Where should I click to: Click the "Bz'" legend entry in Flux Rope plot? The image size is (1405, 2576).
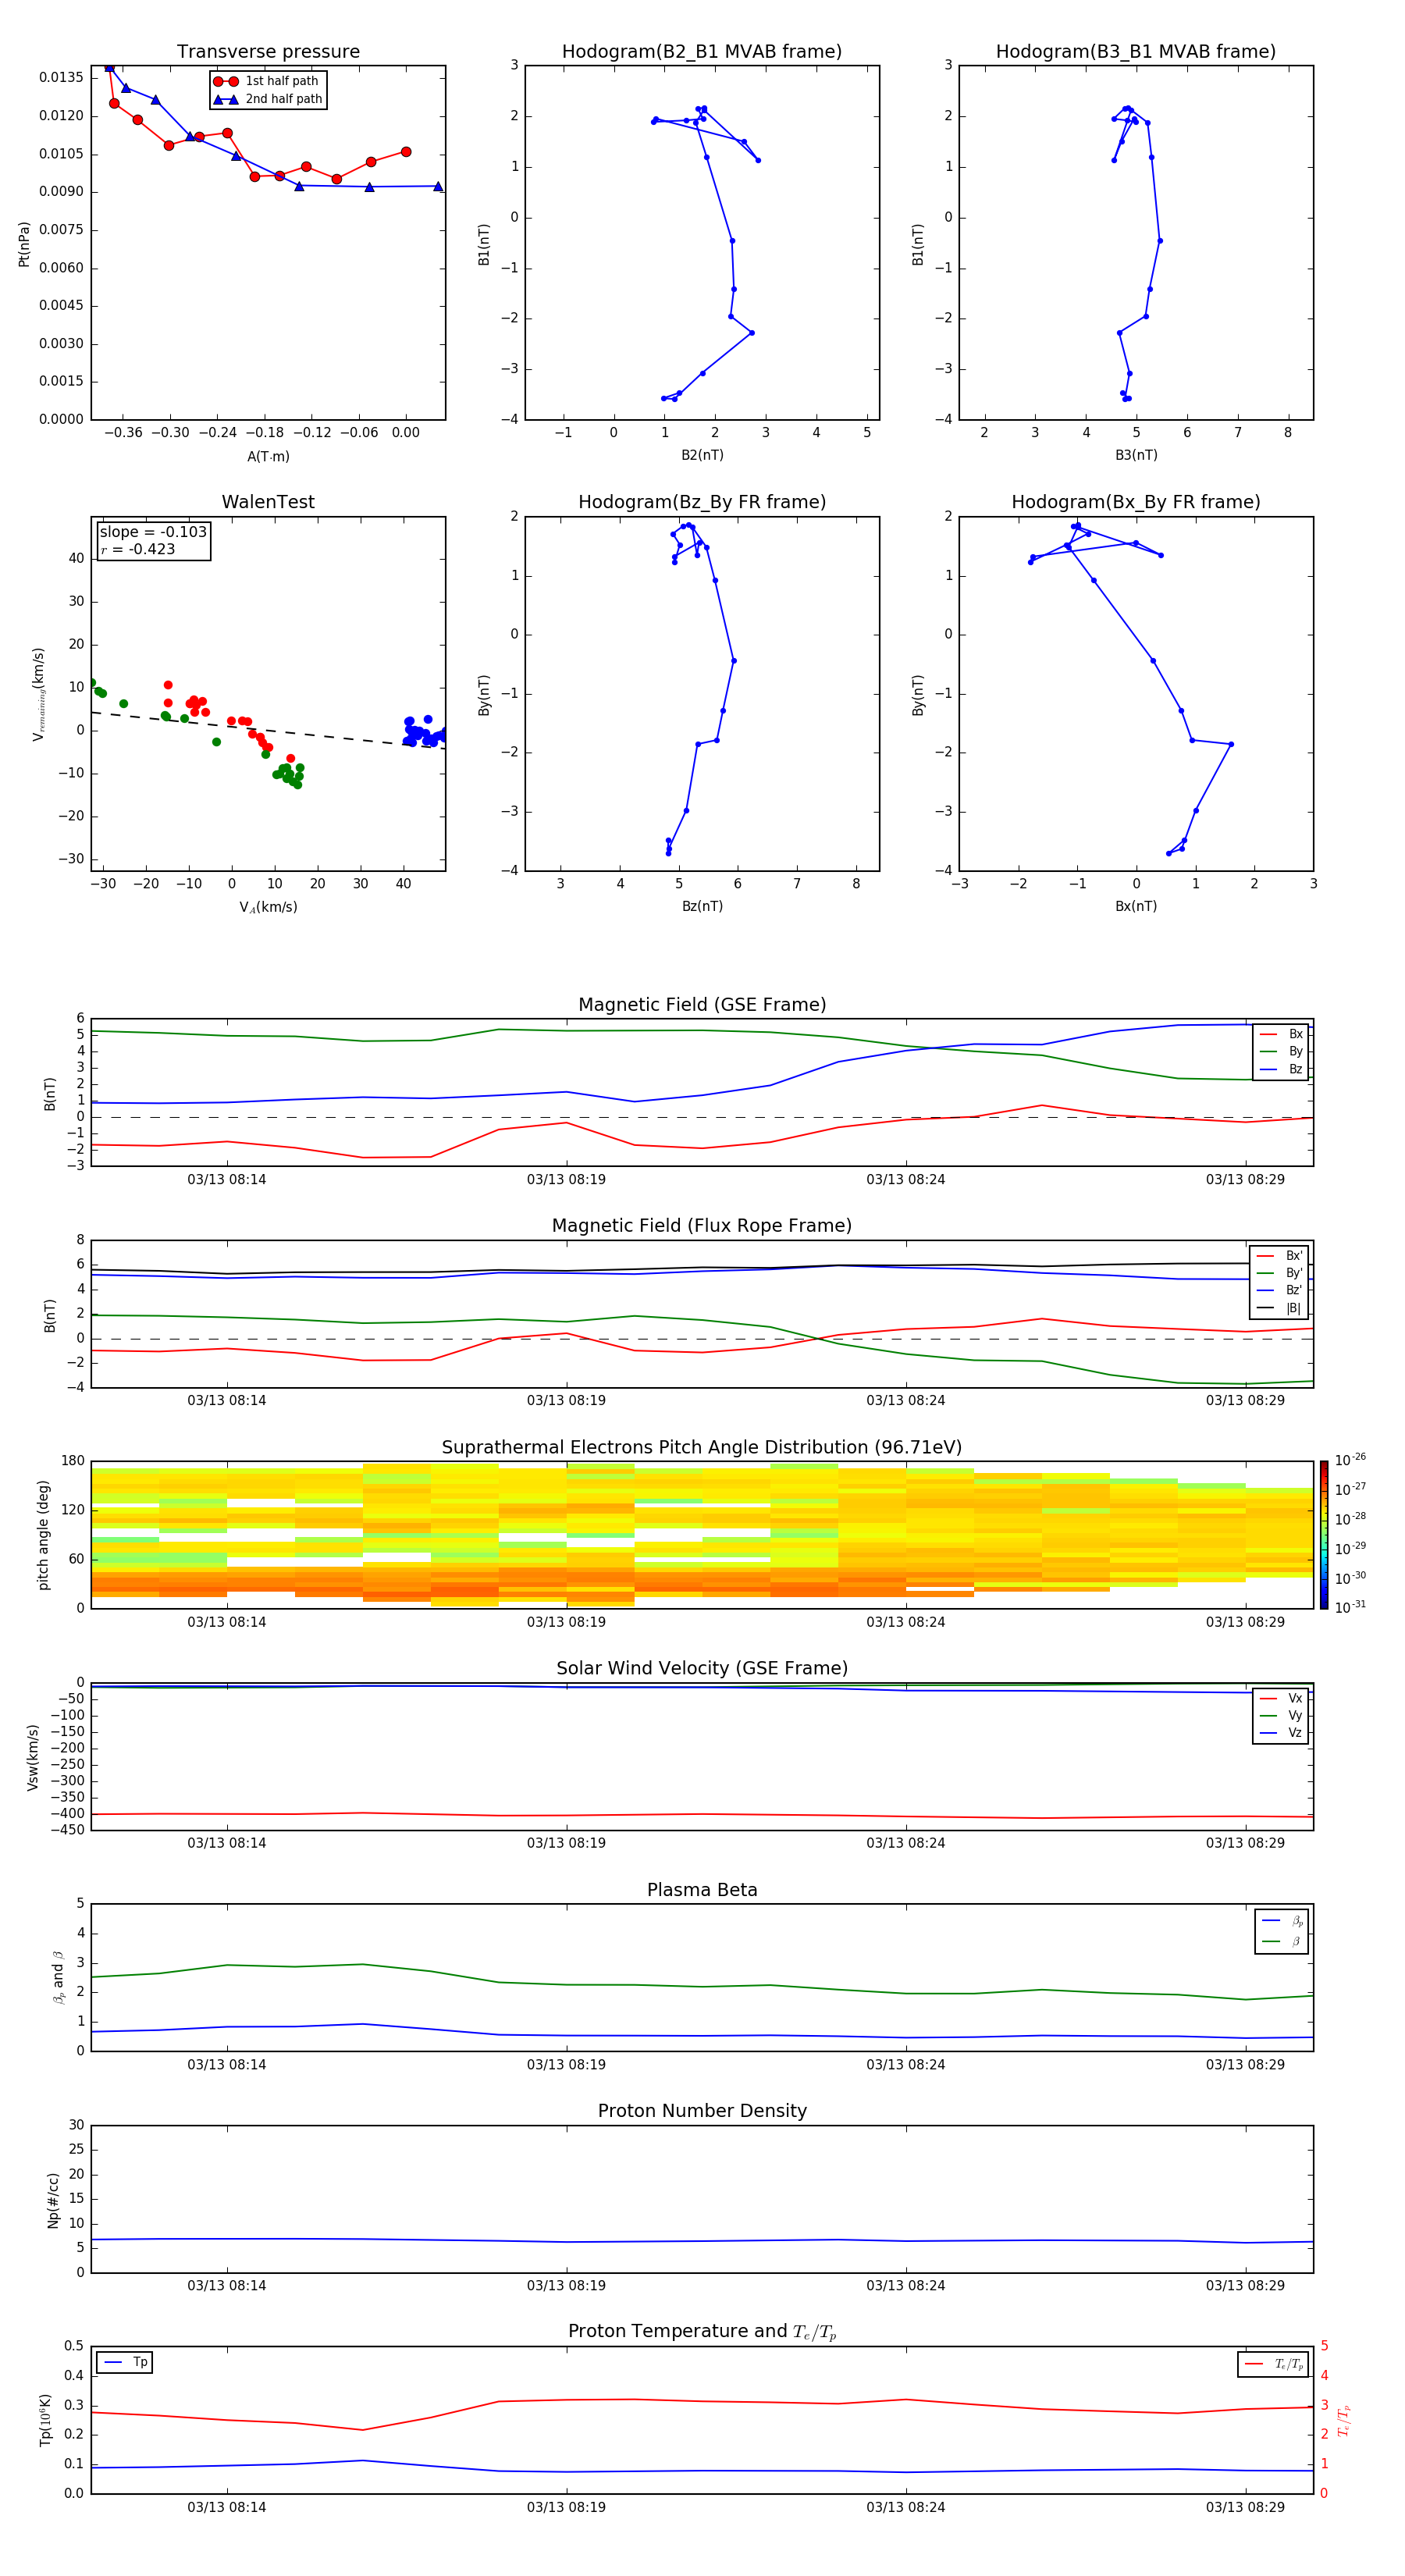(1279, 1290)
